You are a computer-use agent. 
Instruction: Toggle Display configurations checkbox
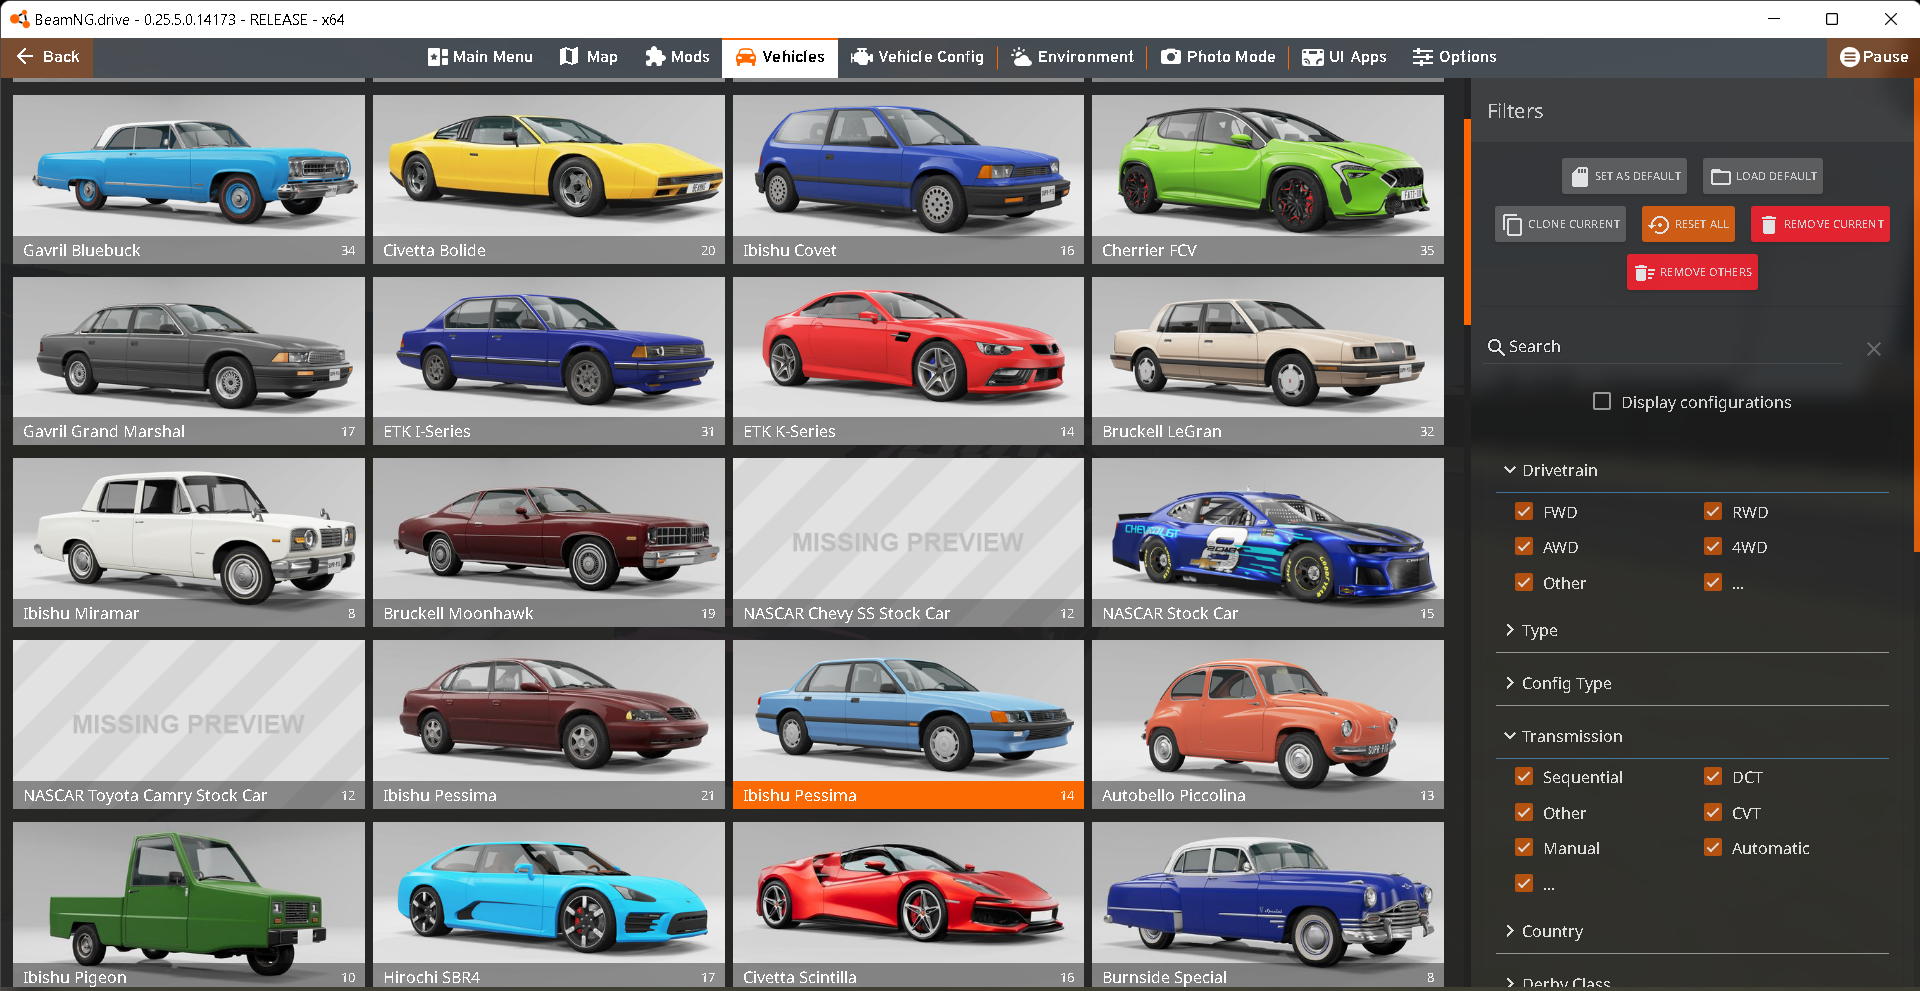tap(1602, 401)
